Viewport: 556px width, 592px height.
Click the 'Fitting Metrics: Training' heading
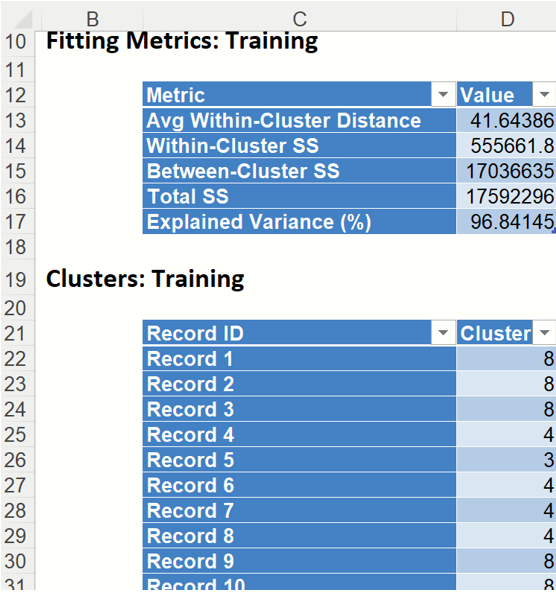click(182, 41)
